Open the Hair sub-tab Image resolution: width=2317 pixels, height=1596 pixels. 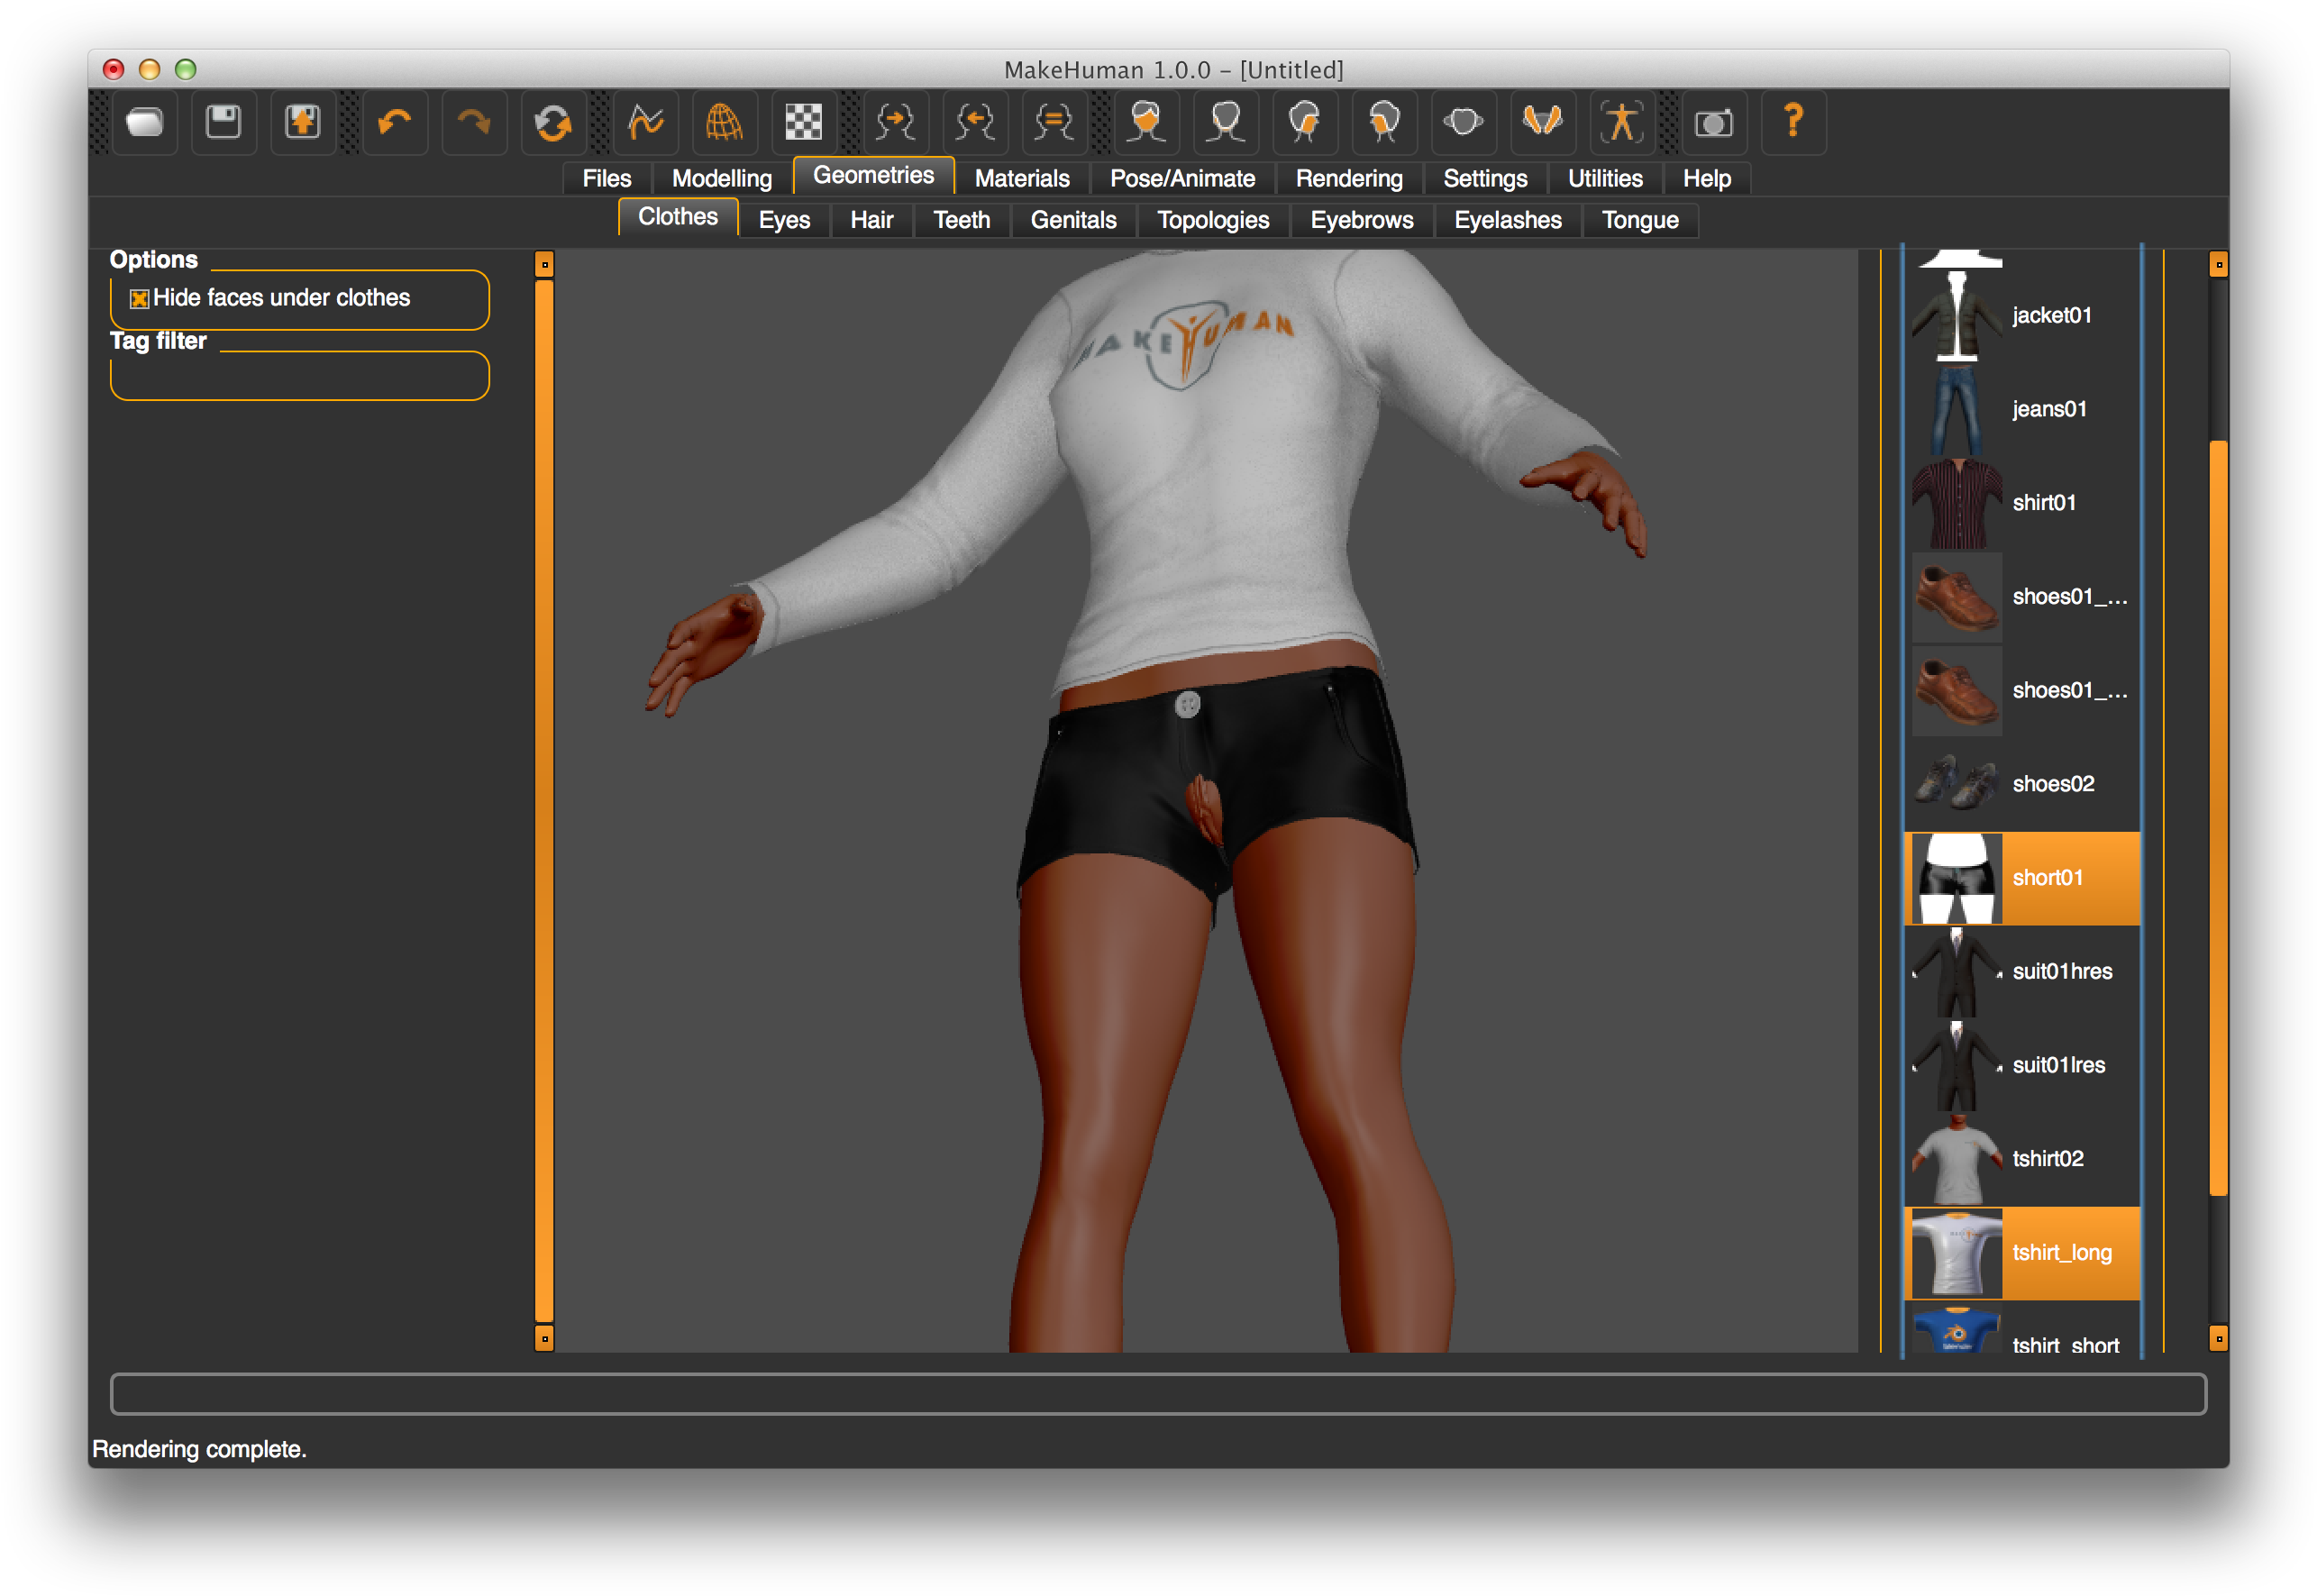(871, 220)
